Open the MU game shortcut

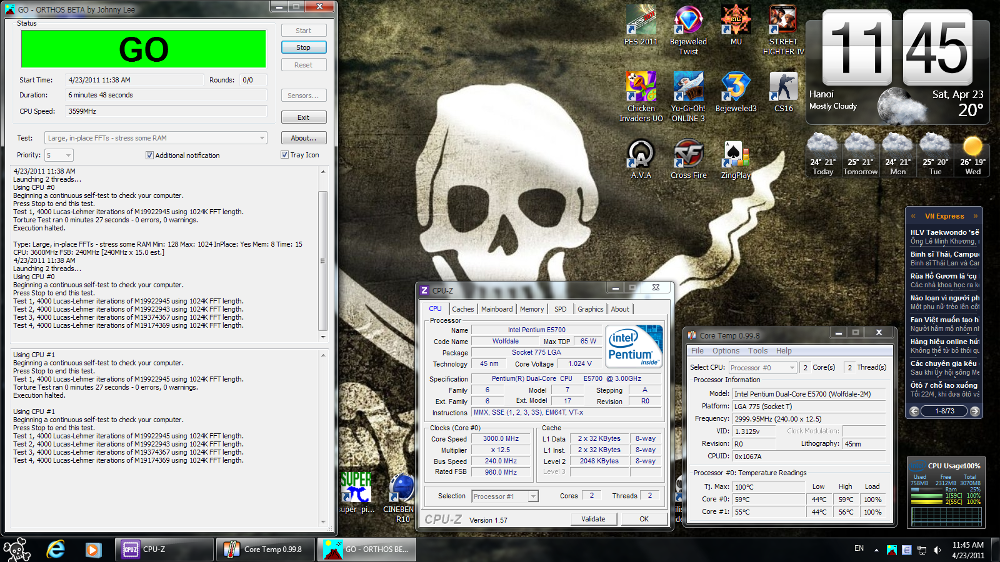coord(735,26)
